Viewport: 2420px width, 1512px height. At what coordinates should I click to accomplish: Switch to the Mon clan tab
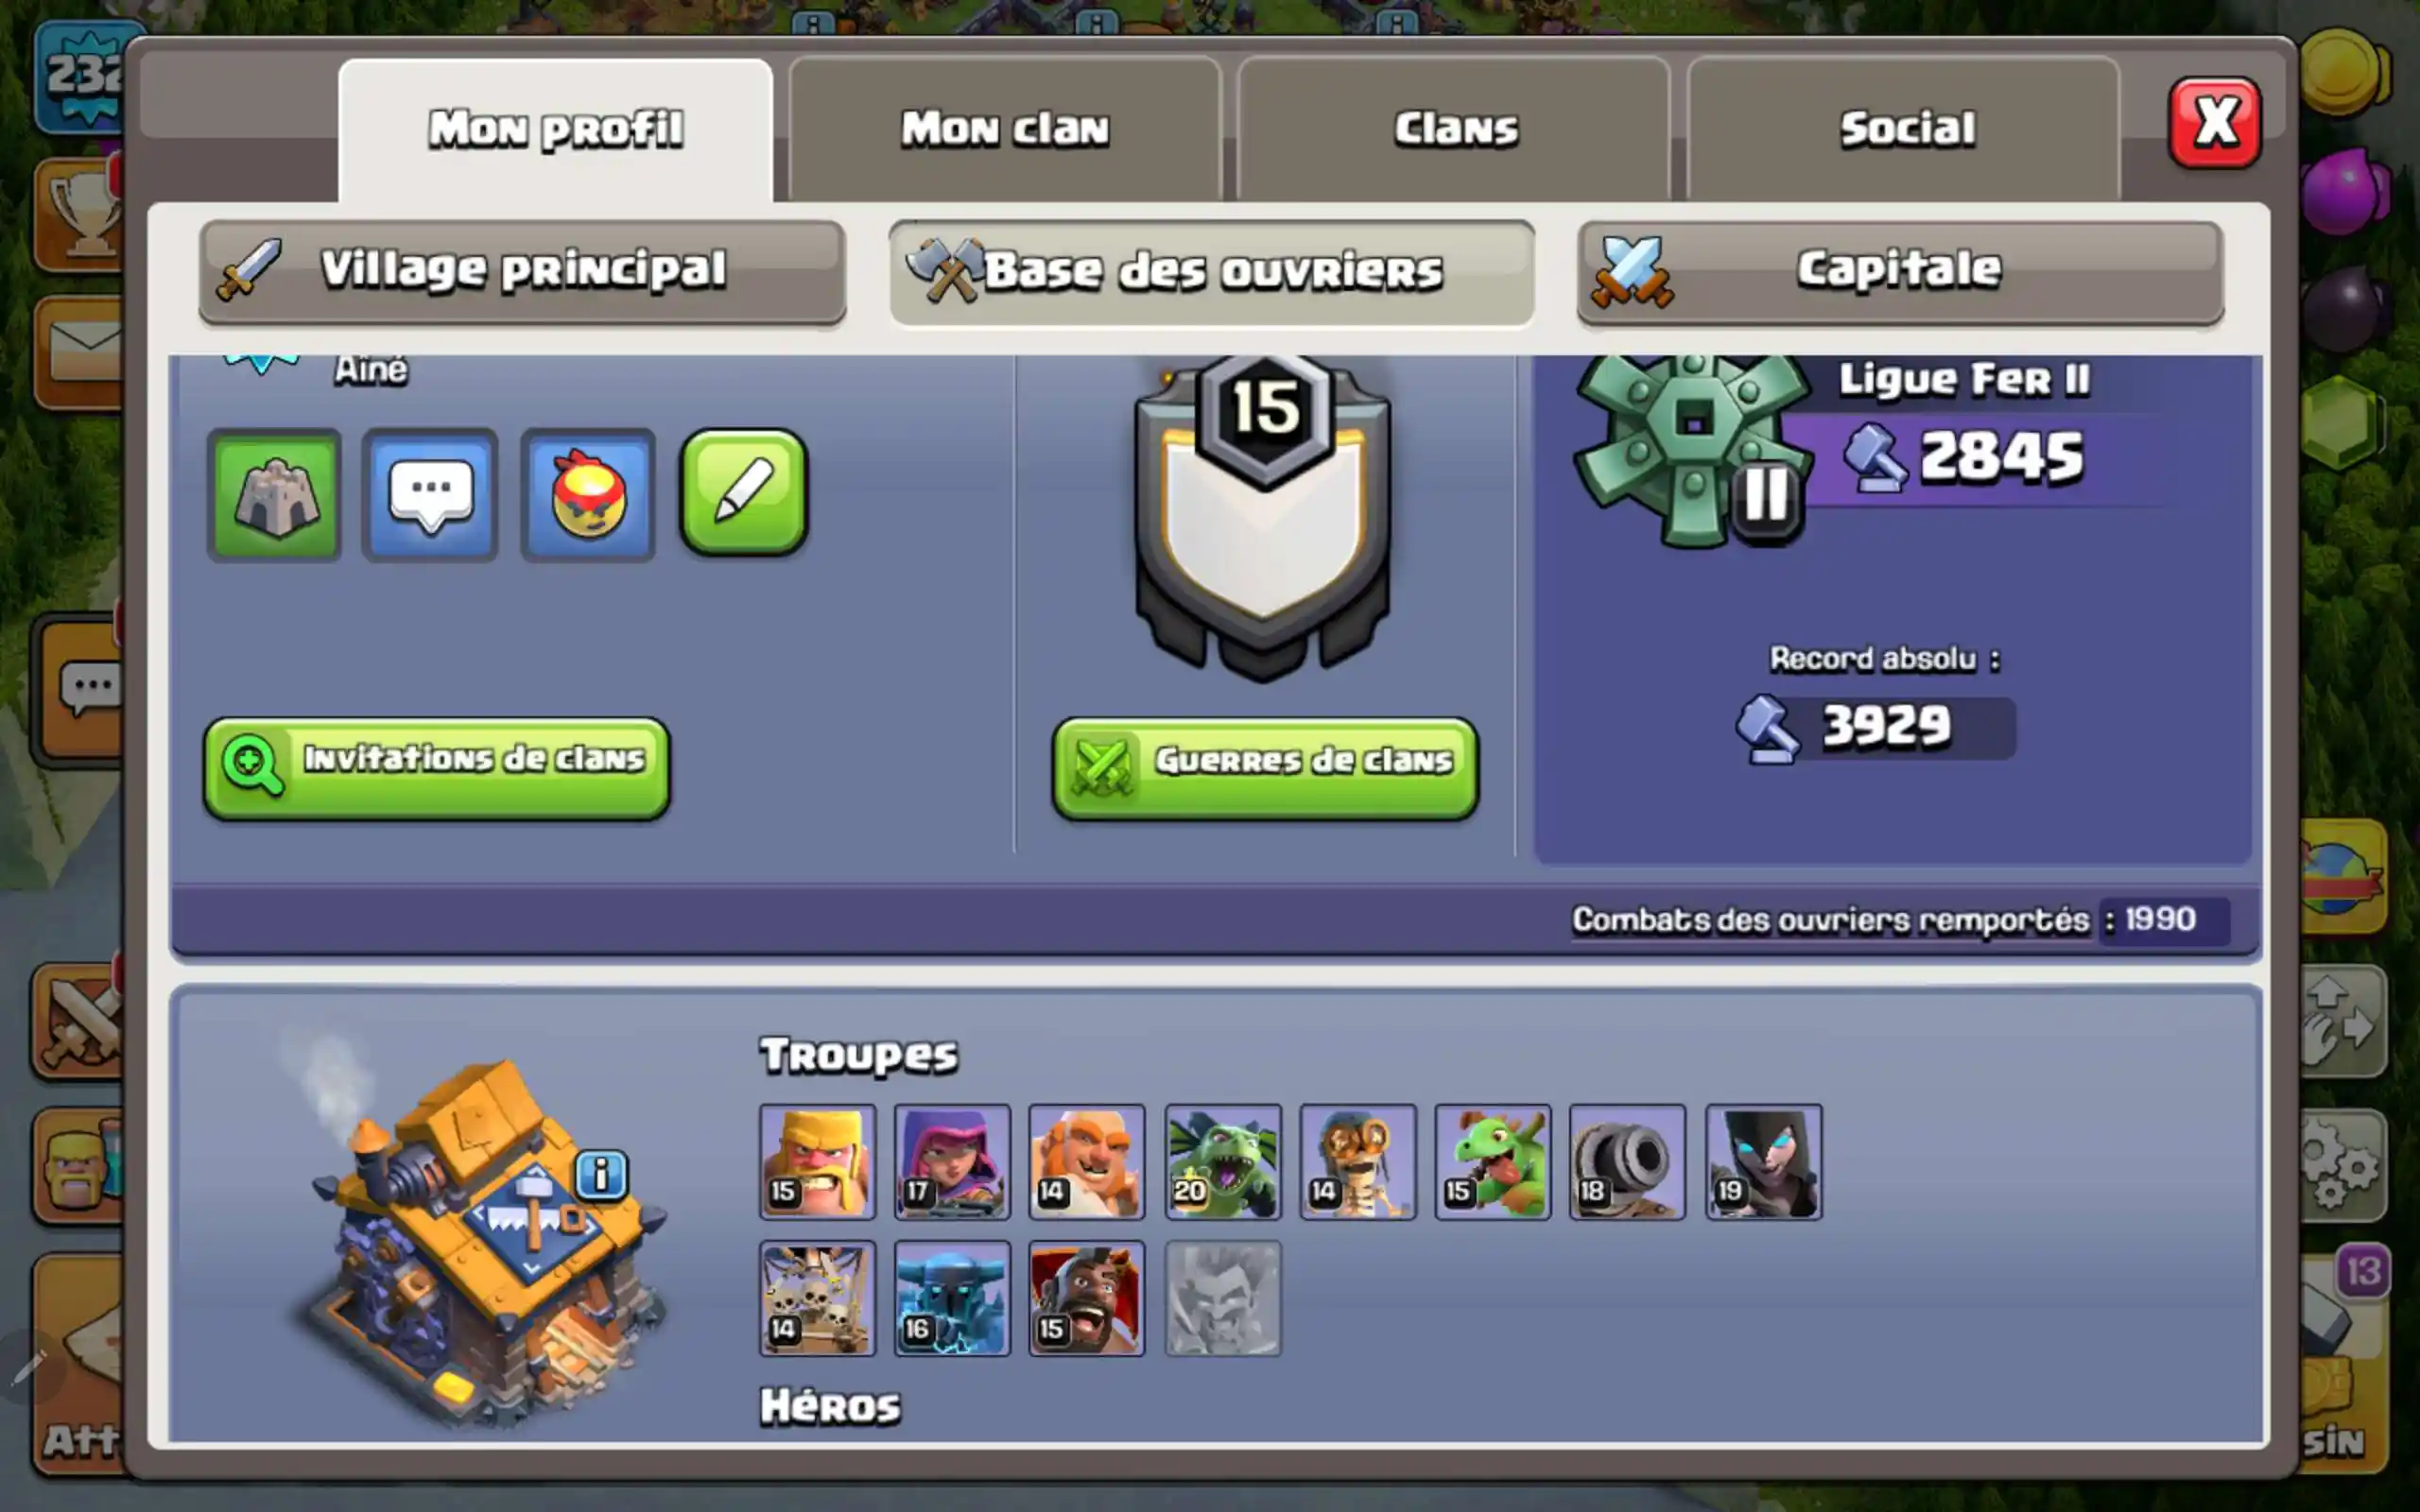point(1005,130)
